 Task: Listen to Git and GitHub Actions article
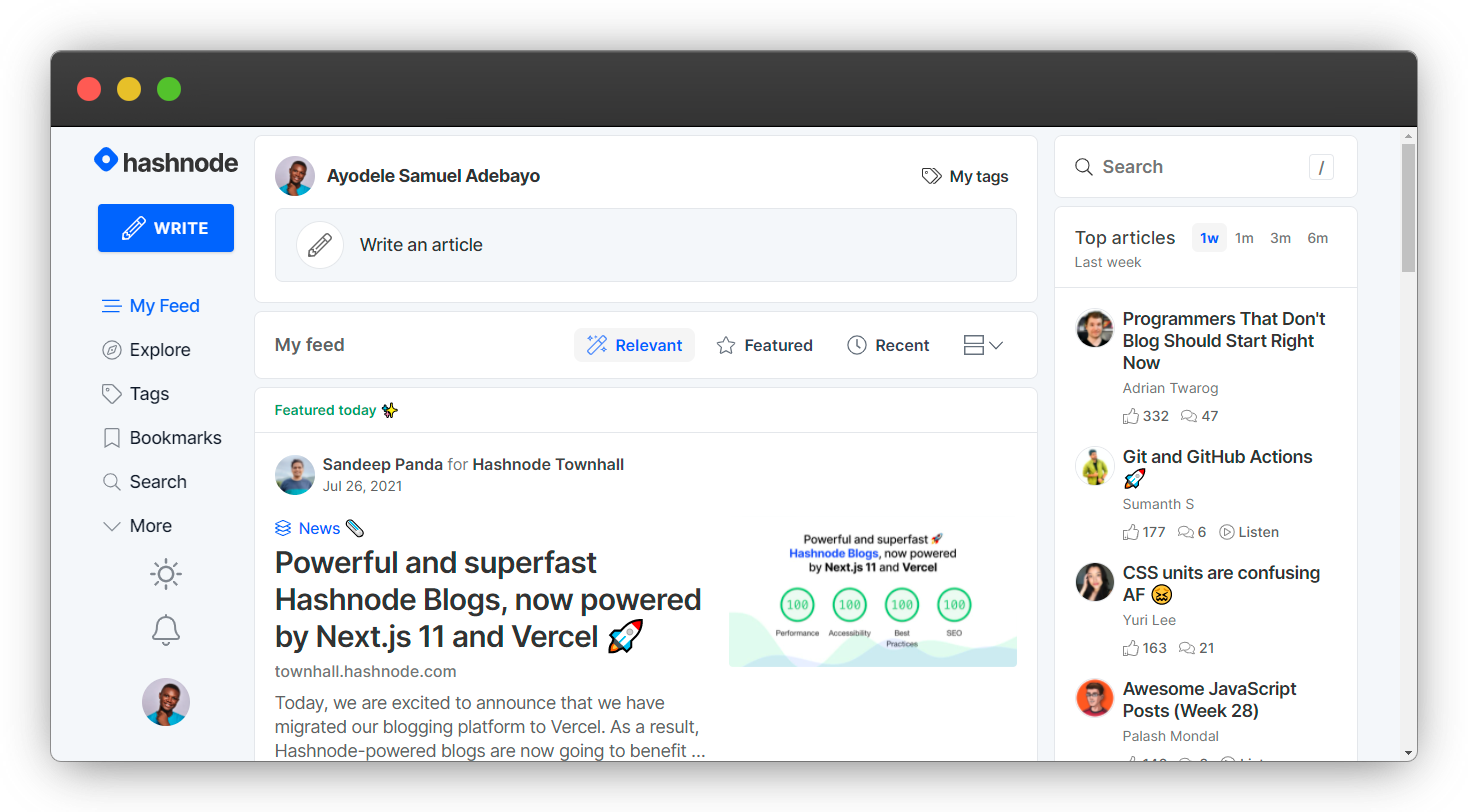click(1249, 532)
